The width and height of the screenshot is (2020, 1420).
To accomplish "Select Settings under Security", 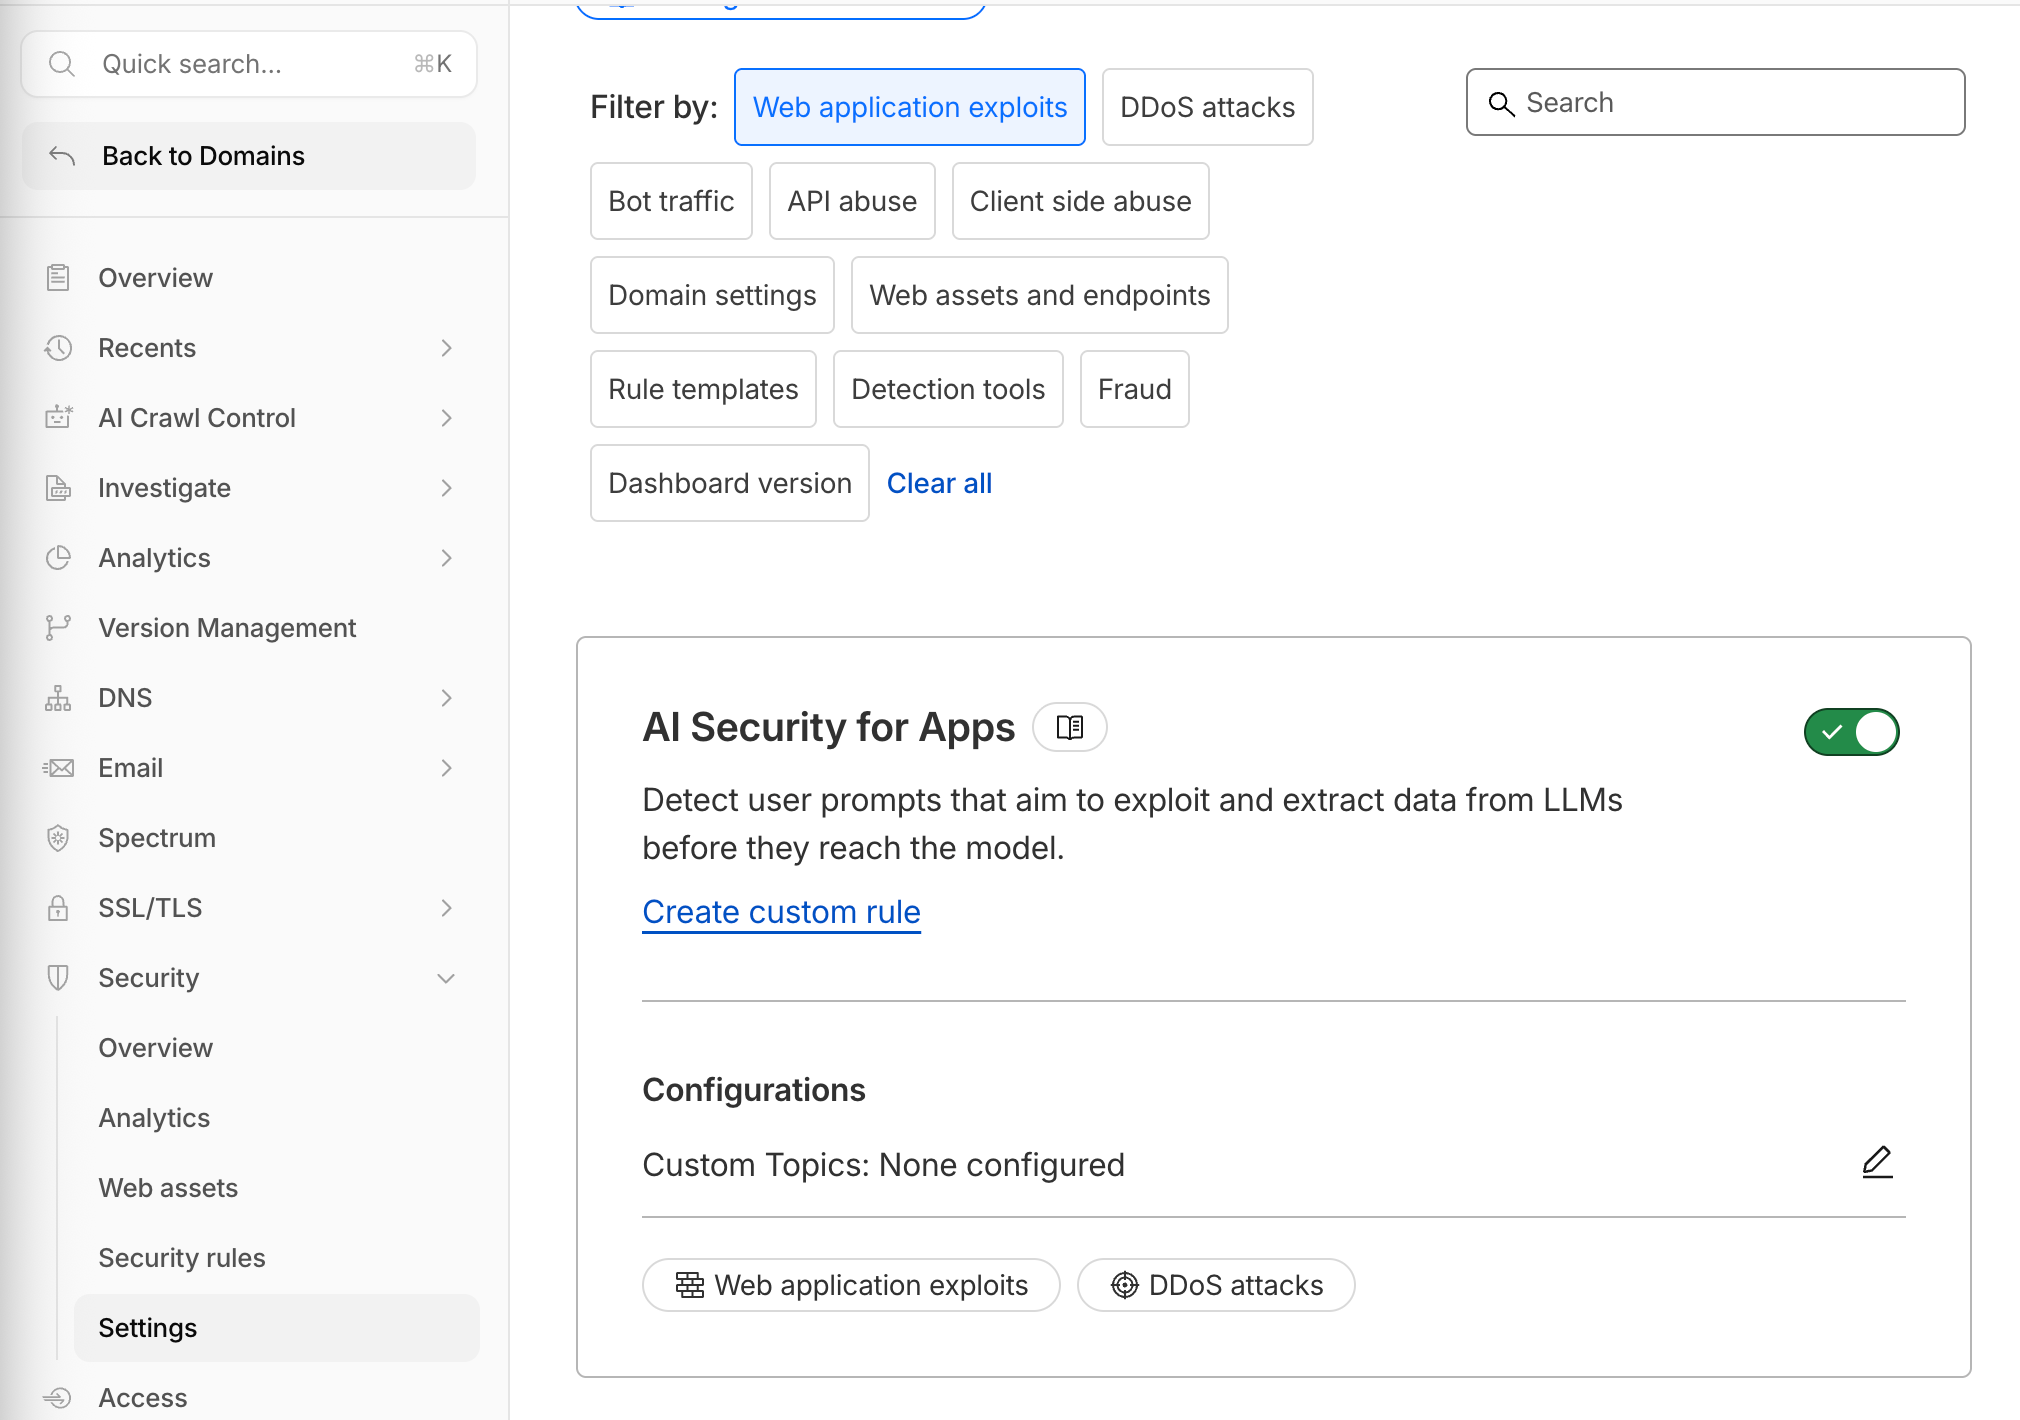I will click(277, 1328).
